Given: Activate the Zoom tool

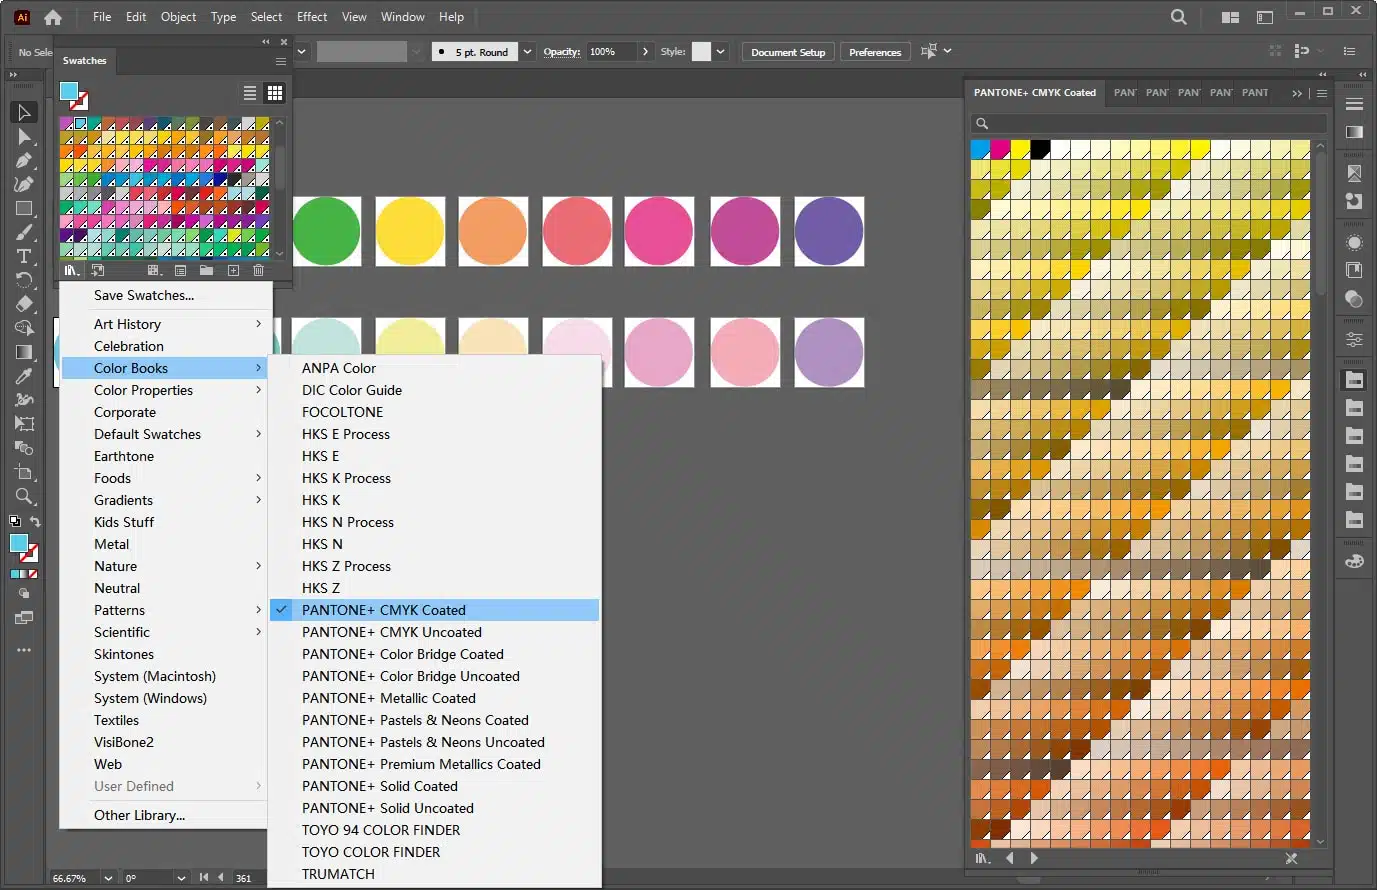Looking at the screenshot, I should click(x=24, y=497).
